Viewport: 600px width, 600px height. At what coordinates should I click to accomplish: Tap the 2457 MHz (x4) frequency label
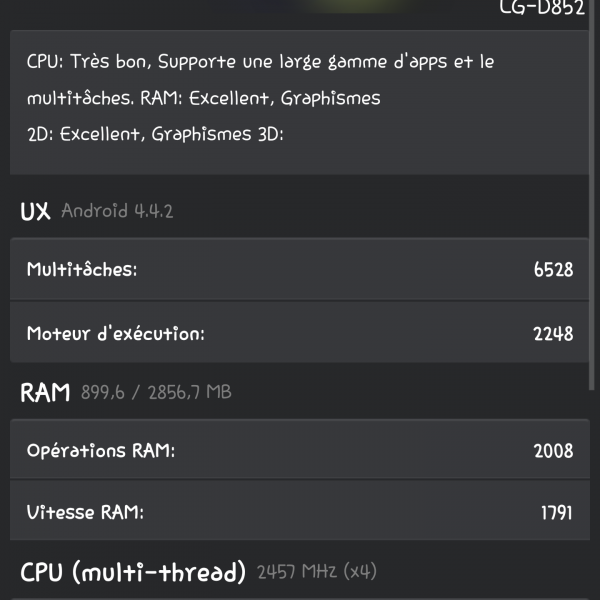(316, 573)
